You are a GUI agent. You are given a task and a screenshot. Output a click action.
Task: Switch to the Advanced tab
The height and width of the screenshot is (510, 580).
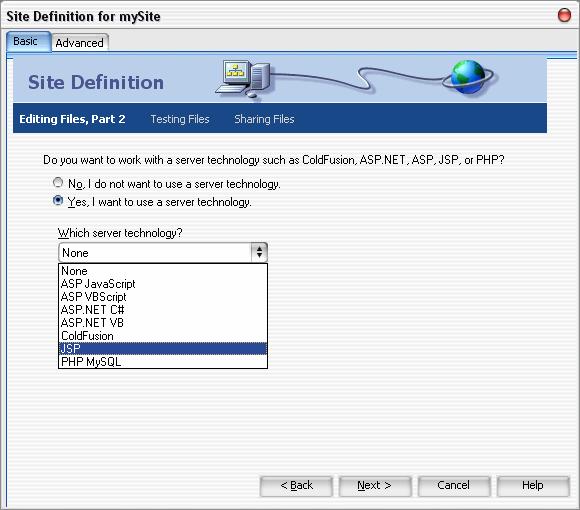80,43
